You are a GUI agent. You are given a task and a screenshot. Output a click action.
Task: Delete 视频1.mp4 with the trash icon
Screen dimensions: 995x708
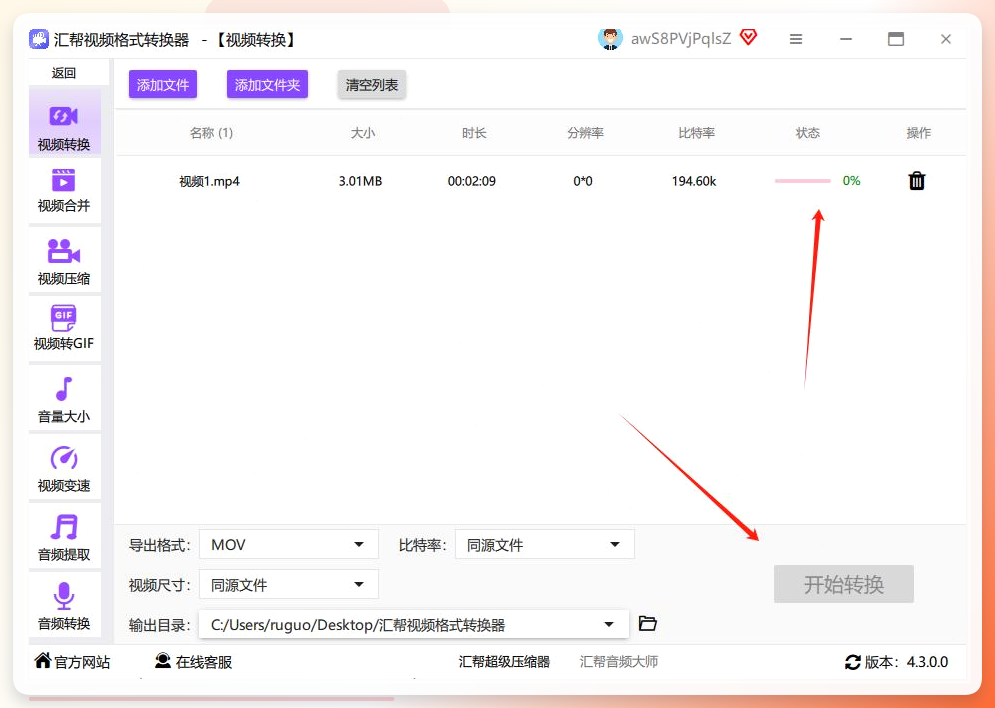[917, 181]
